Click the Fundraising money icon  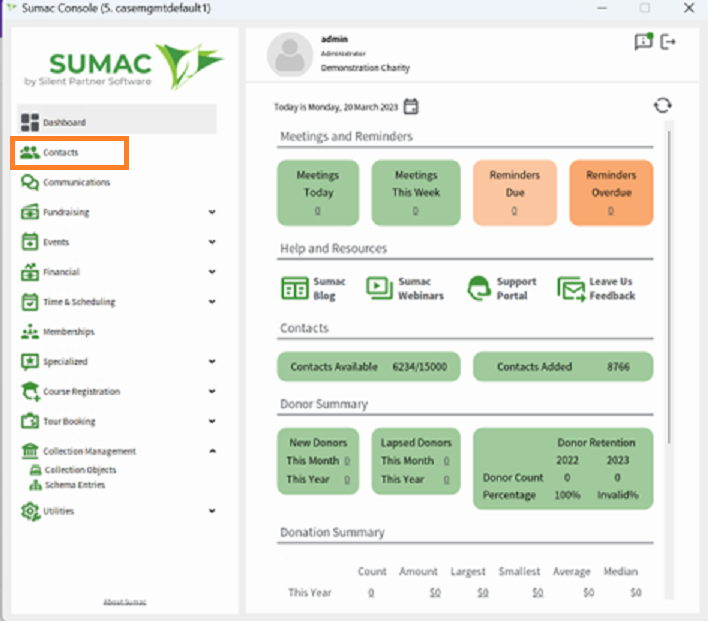30,212
